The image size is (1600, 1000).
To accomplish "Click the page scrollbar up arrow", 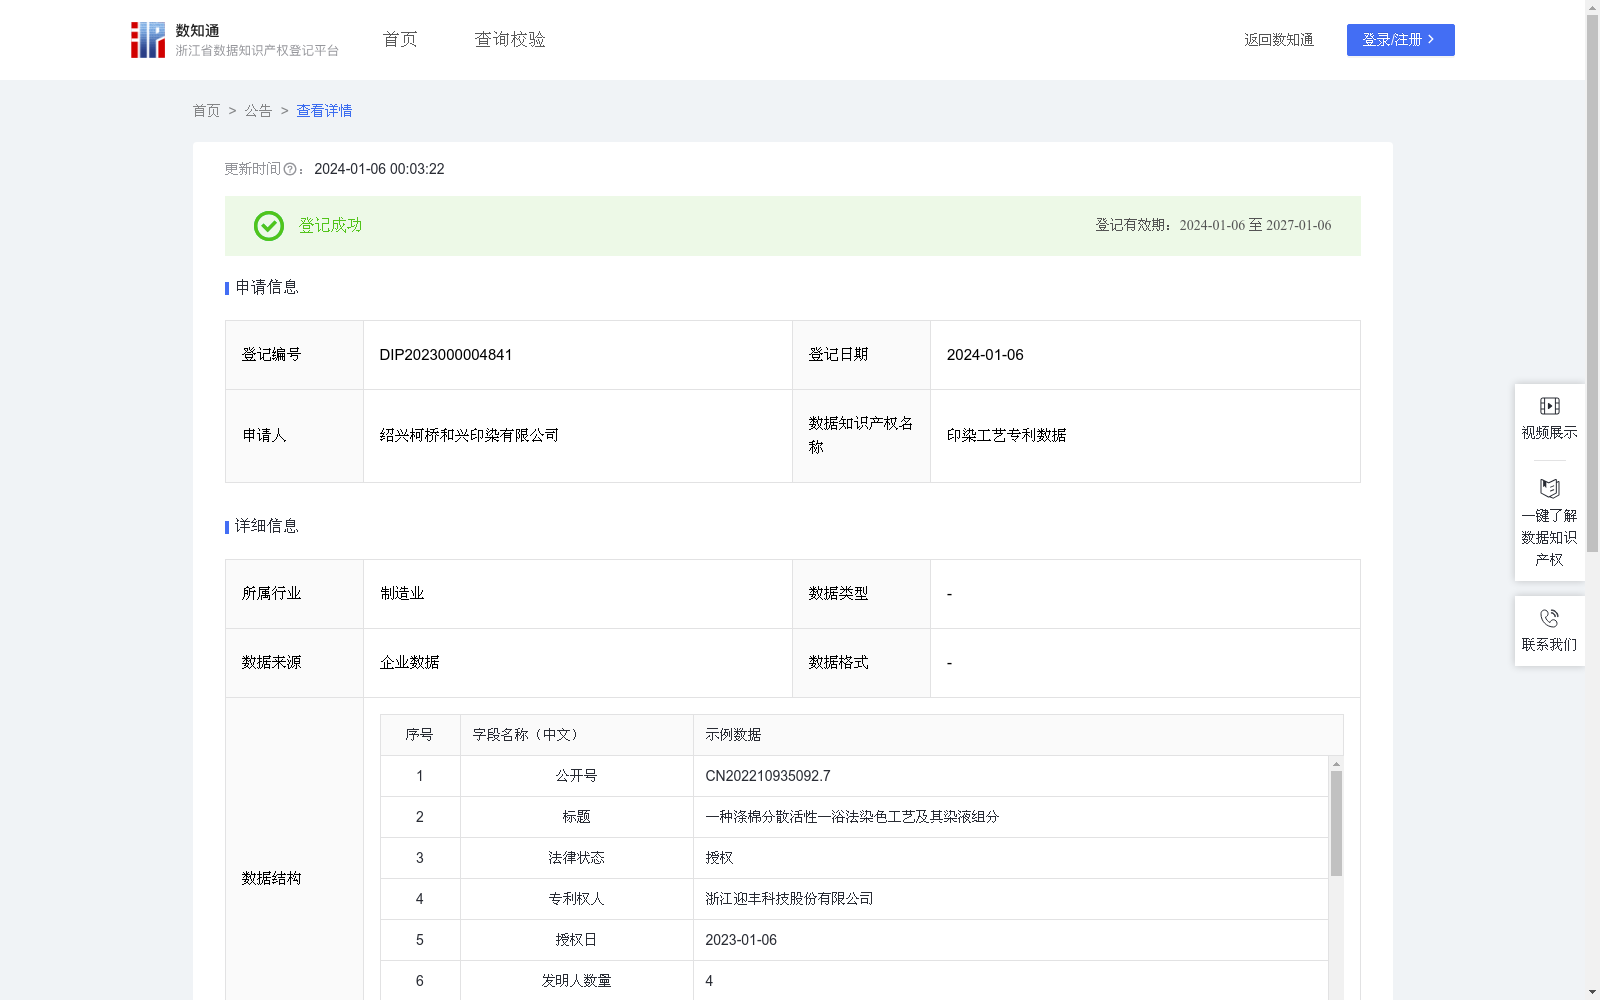I will coord(1592,7).
